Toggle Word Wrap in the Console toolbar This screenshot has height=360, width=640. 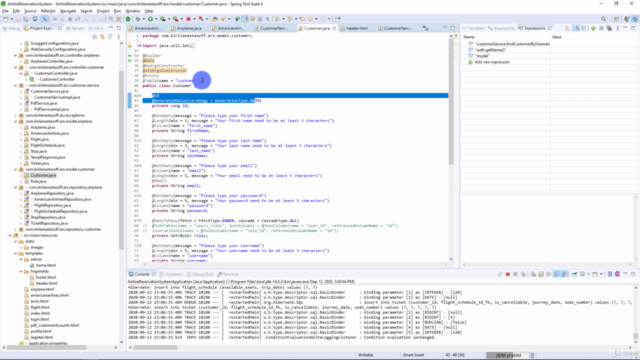(548, 274)
